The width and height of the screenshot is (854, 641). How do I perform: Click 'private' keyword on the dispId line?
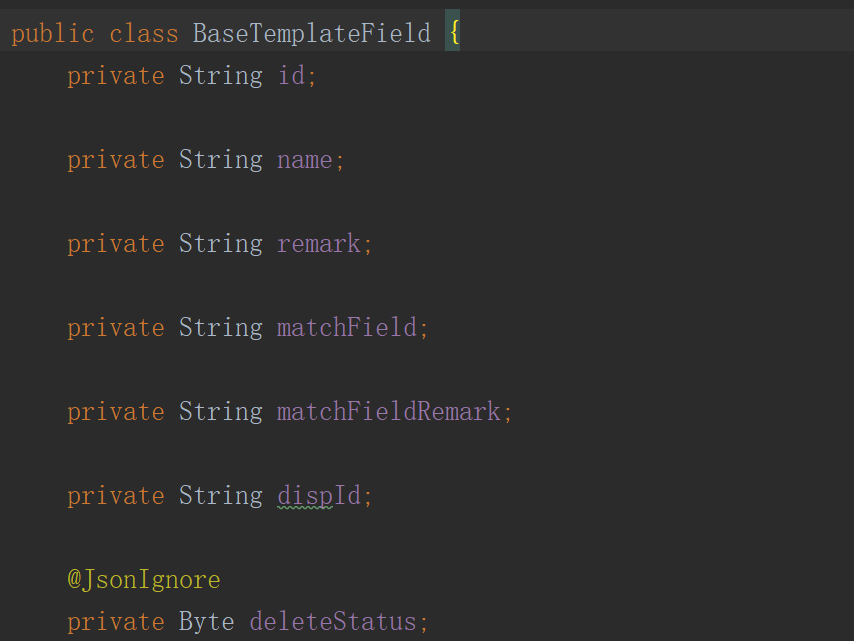point(116,496)
